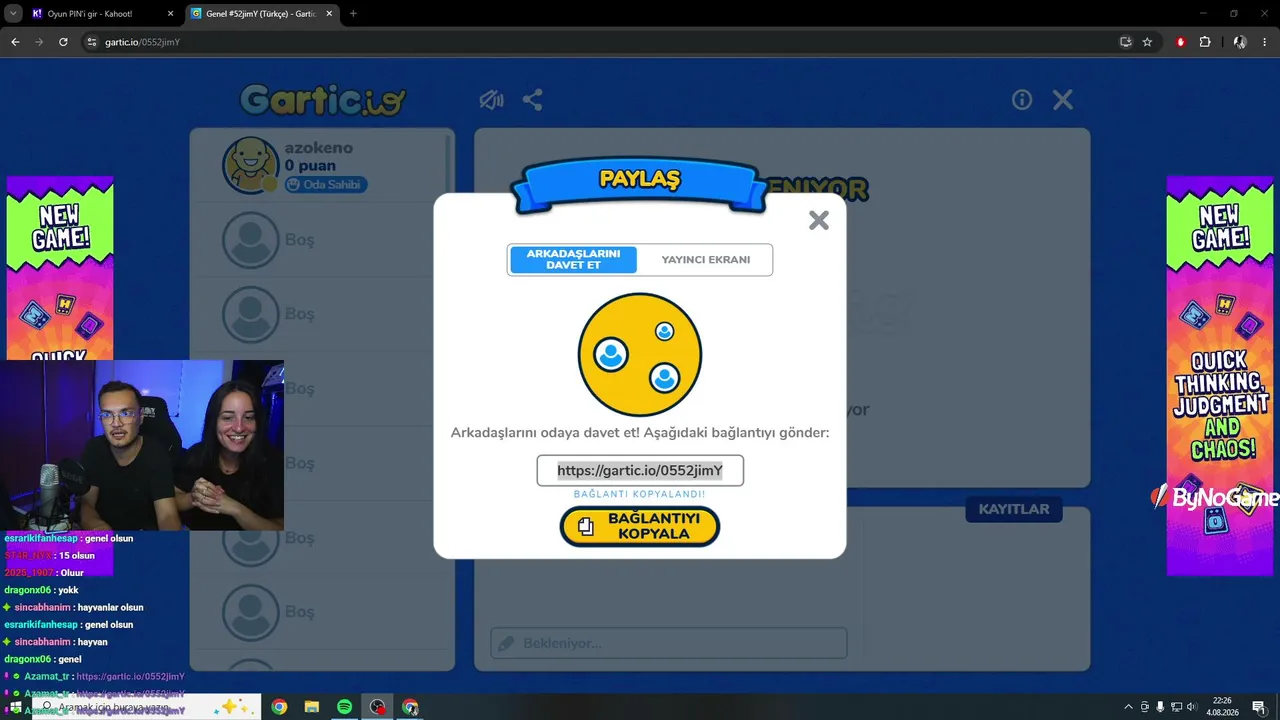The image size is (1280, 720).
Task: Switch to the Yayıncı Ekranı tab
Action: 705,260
